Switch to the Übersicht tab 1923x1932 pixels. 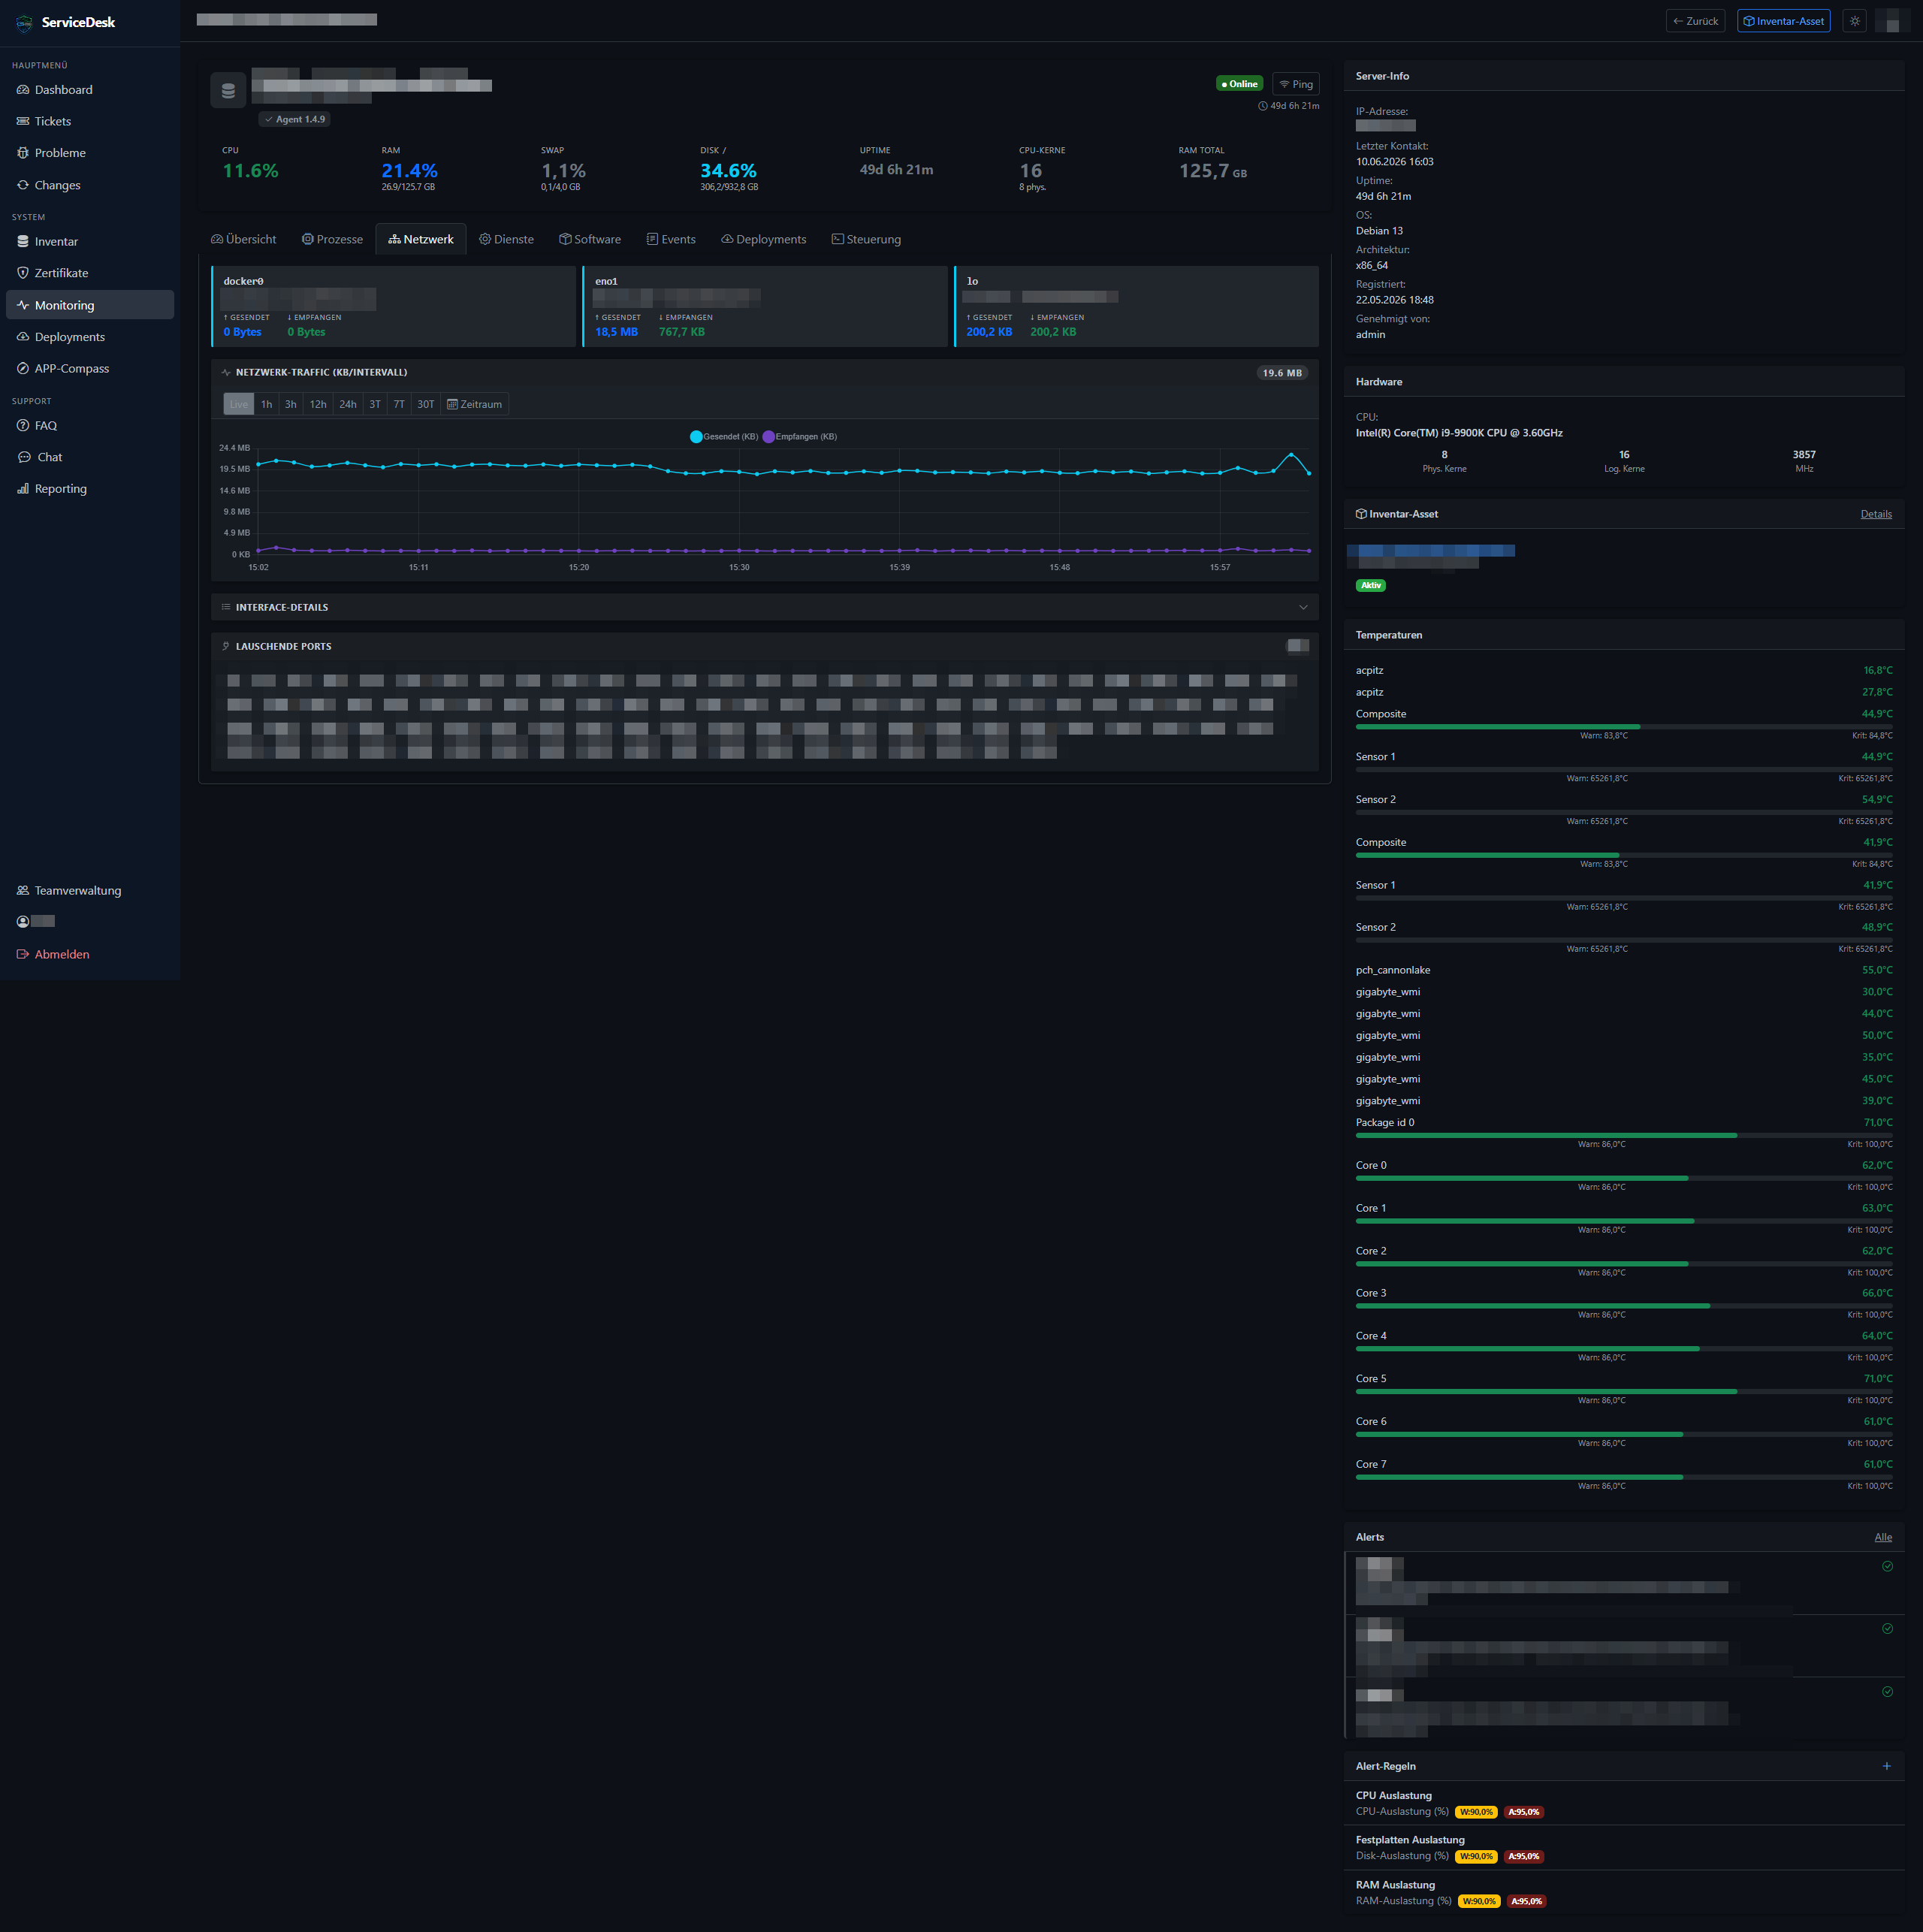tap(243, 240)
